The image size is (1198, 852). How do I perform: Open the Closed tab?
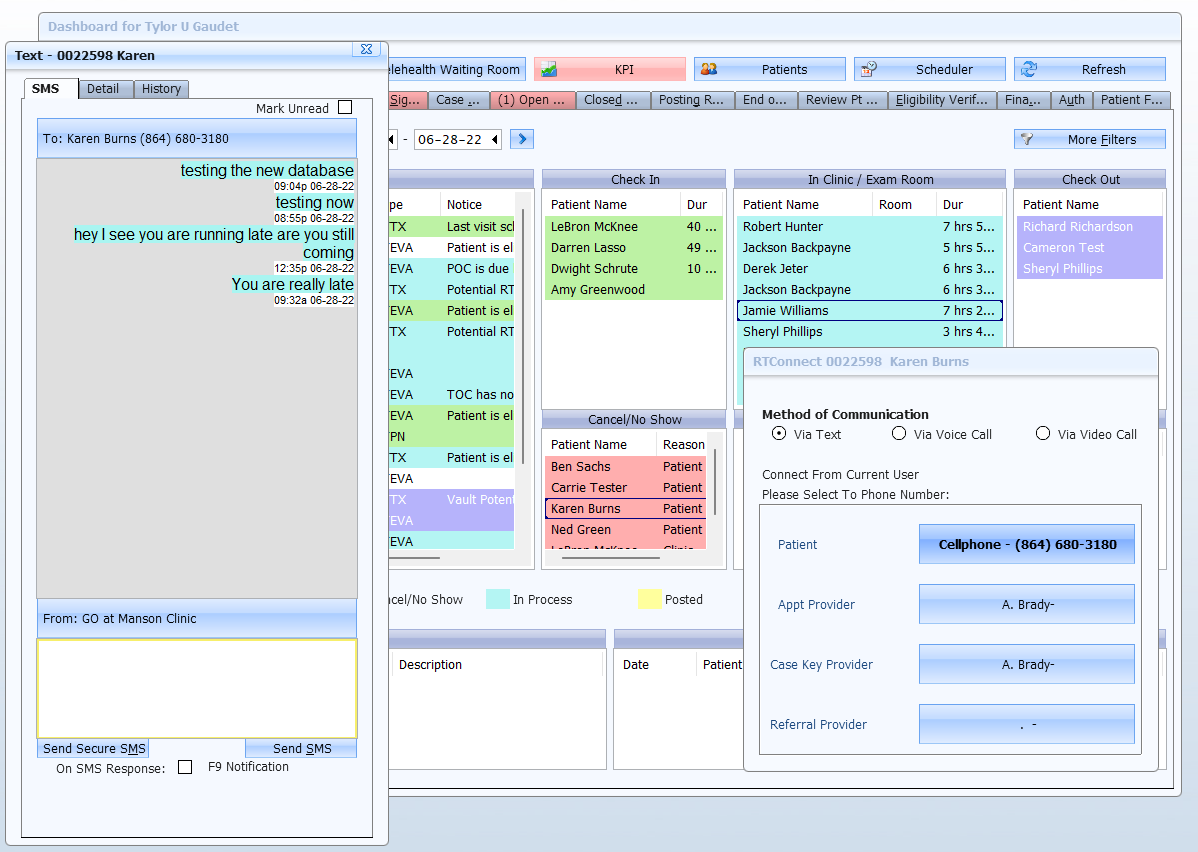pyautogui.click(x=611, y=100)
